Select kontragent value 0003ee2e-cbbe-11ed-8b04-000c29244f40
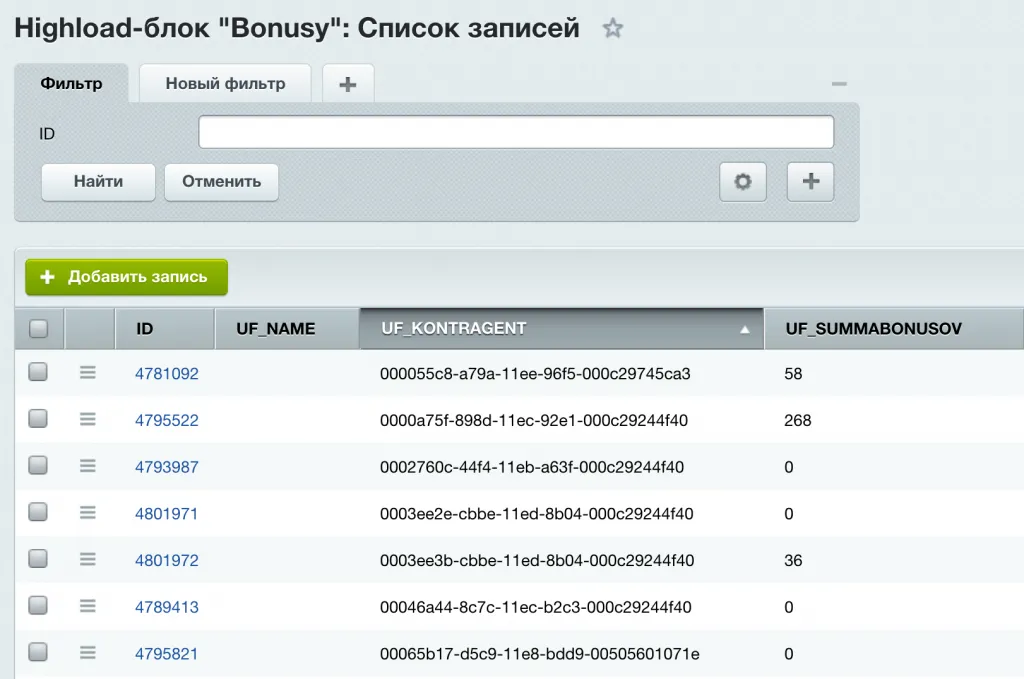1024x679 pixels. pos(536,514)
